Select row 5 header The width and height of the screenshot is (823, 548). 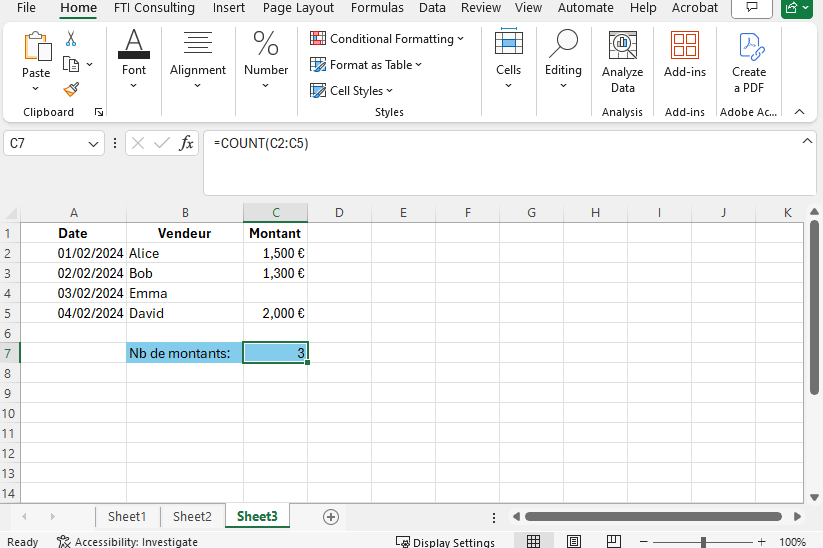coord(8,313)
